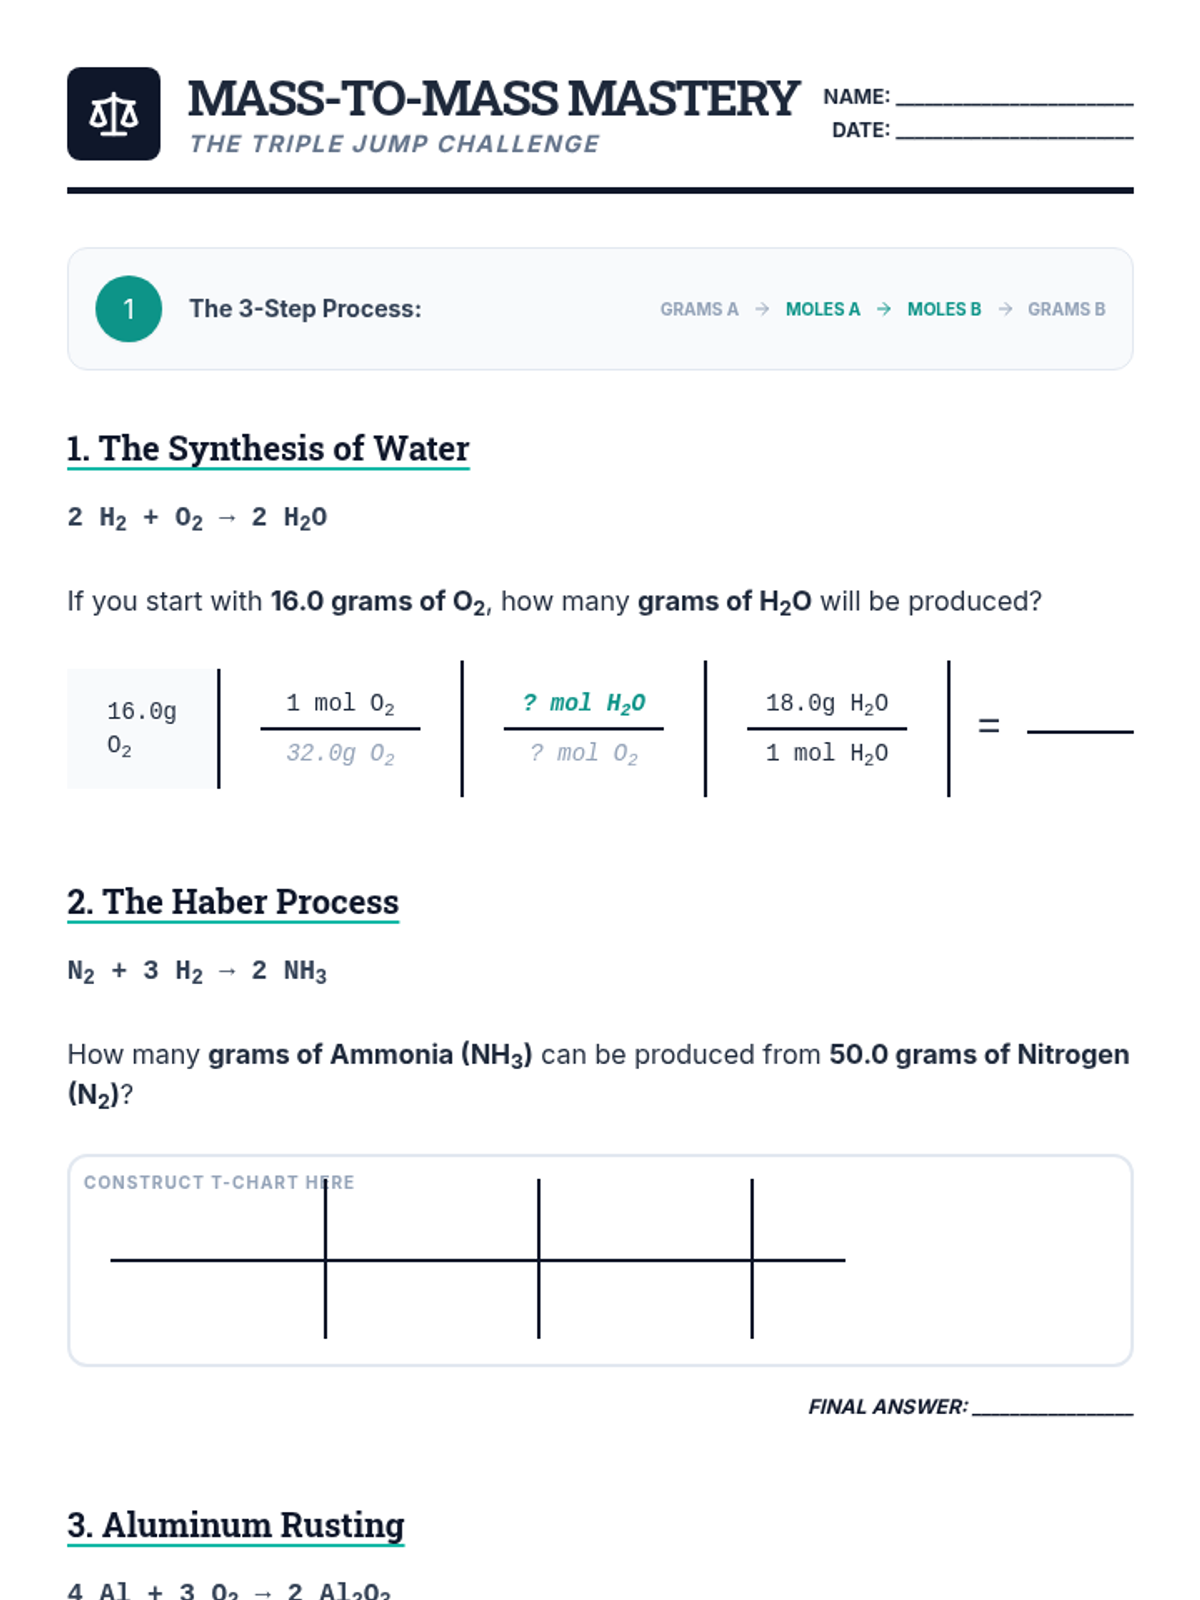Click the green step number 1 circle
Screen dimensions: 1200x1600
(x=128, y=309)
